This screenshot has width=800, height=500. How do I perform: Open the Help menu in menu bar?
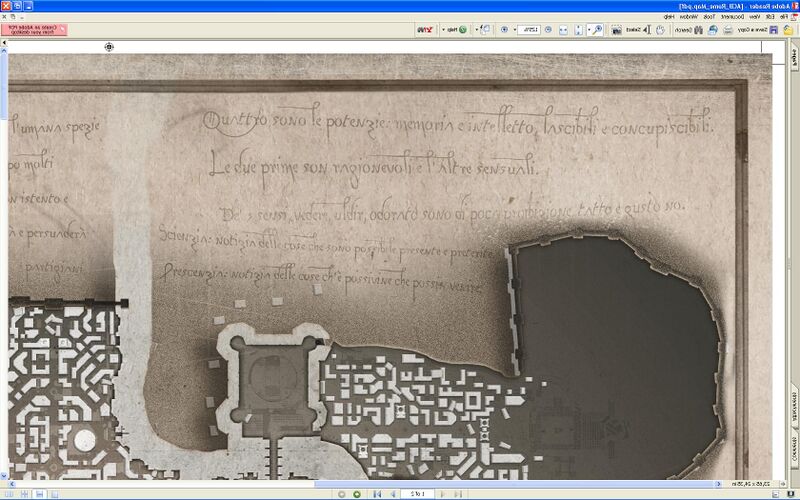tap(668, 17)
